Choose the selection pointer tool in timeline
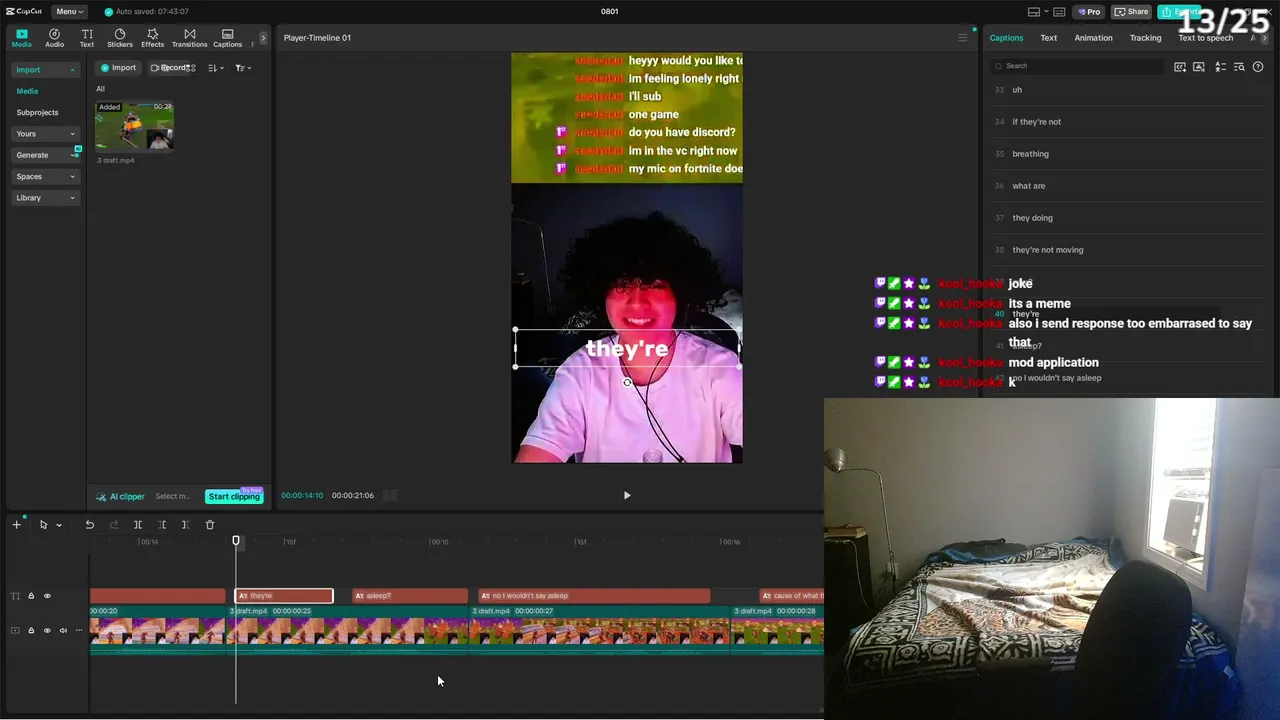The height and width of the screenshot is (720, 1280). coord(43,525)
